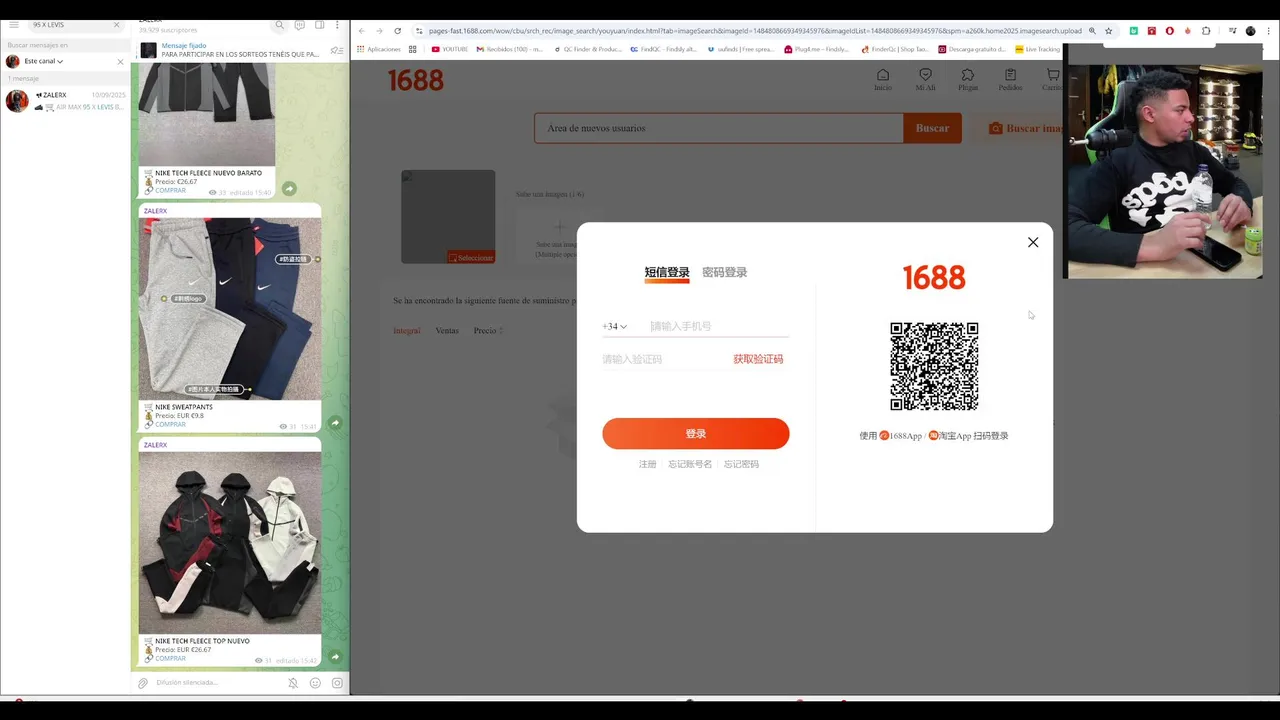Viewport: 1280px width, 720px height.
Task: Click the 注册 register link
Action: click(648, 464)
